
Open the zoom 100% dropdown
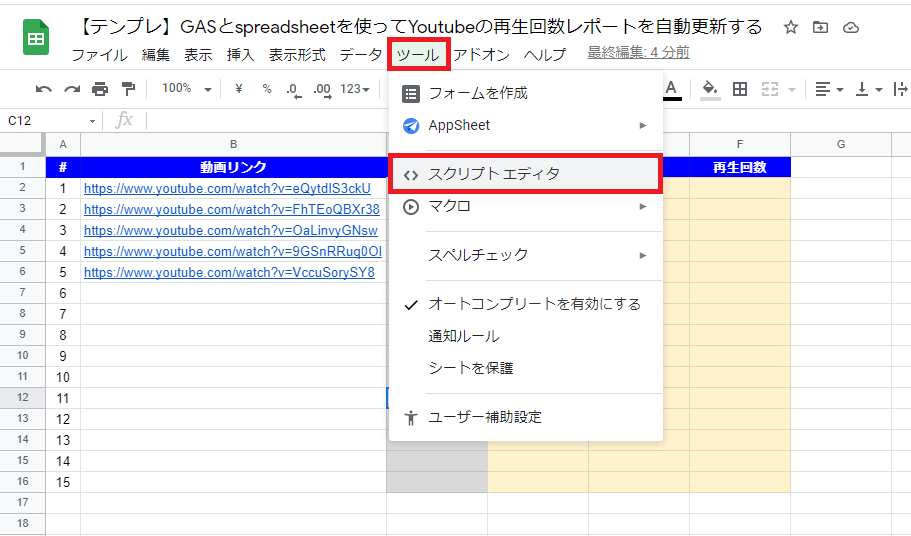click(186, 89)
